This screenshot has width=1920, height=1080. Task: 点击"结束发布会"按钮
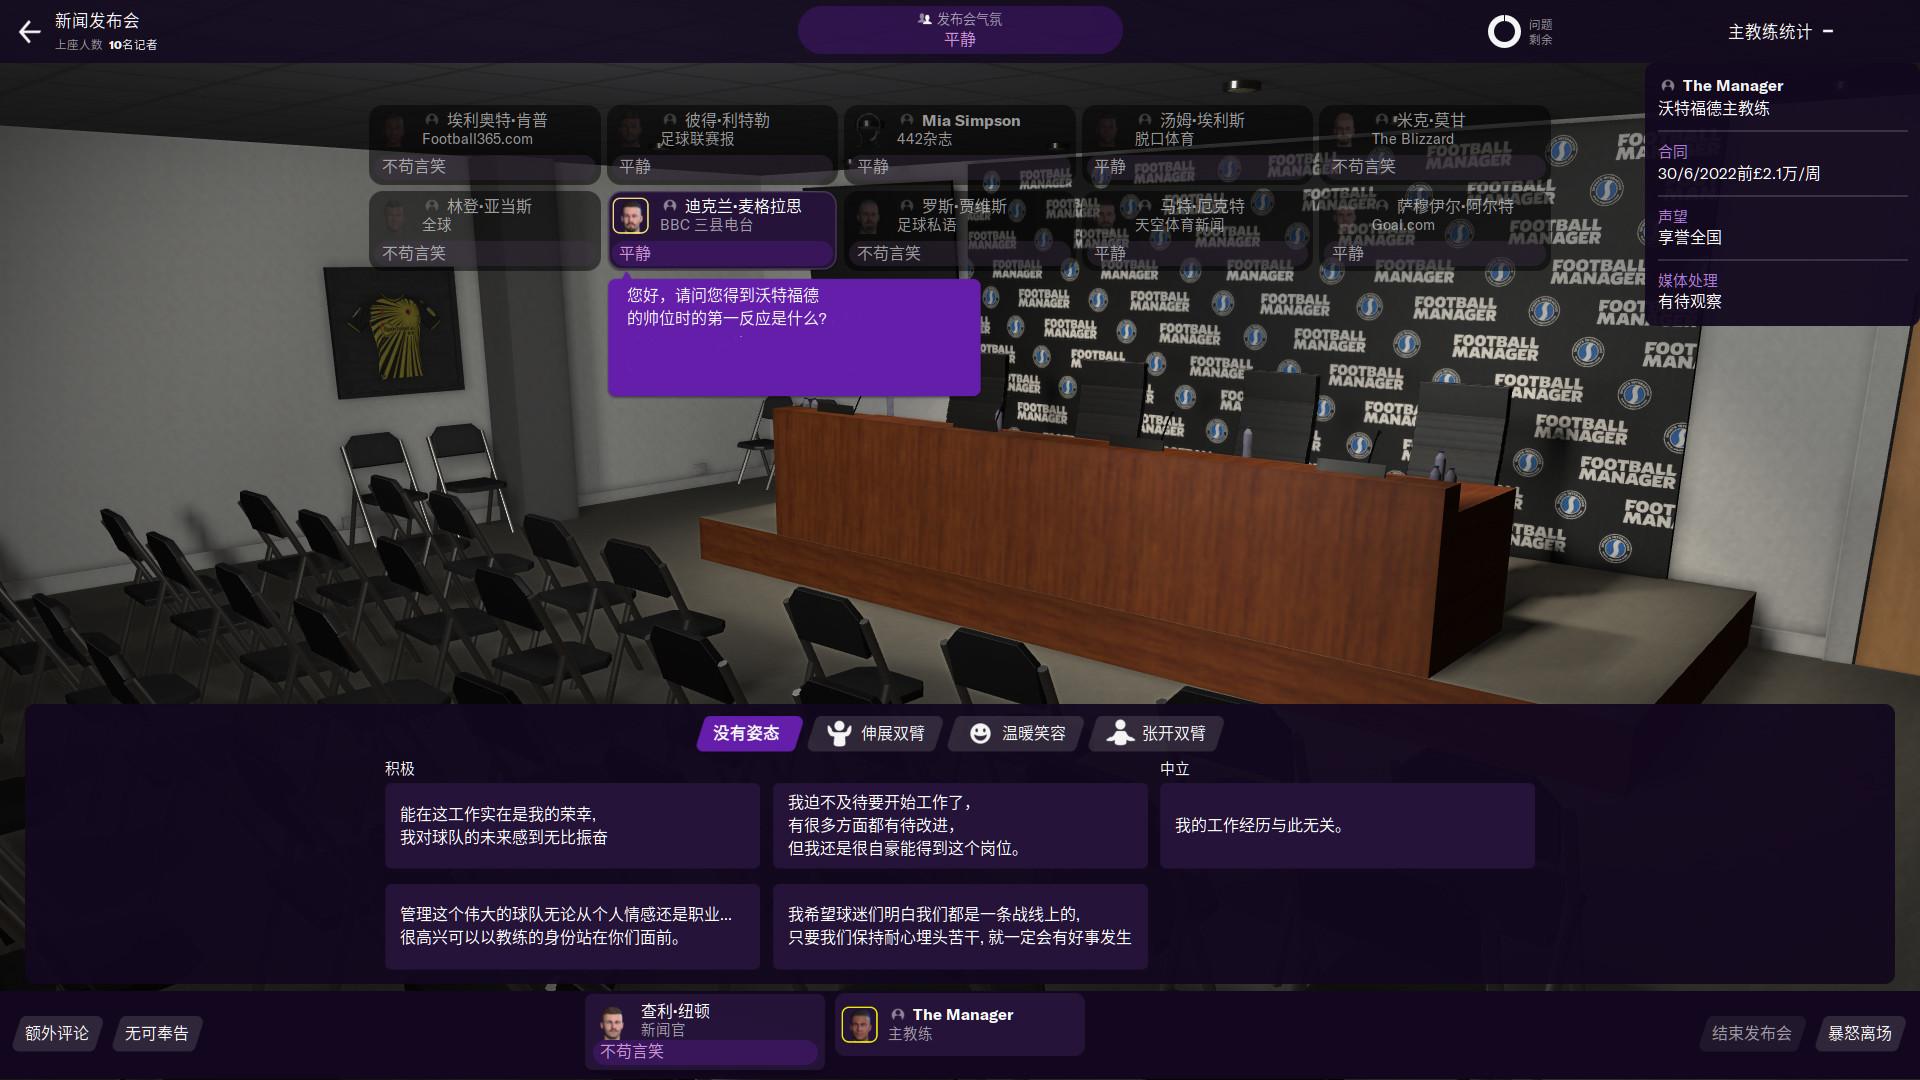(x=1751, y=1035)
